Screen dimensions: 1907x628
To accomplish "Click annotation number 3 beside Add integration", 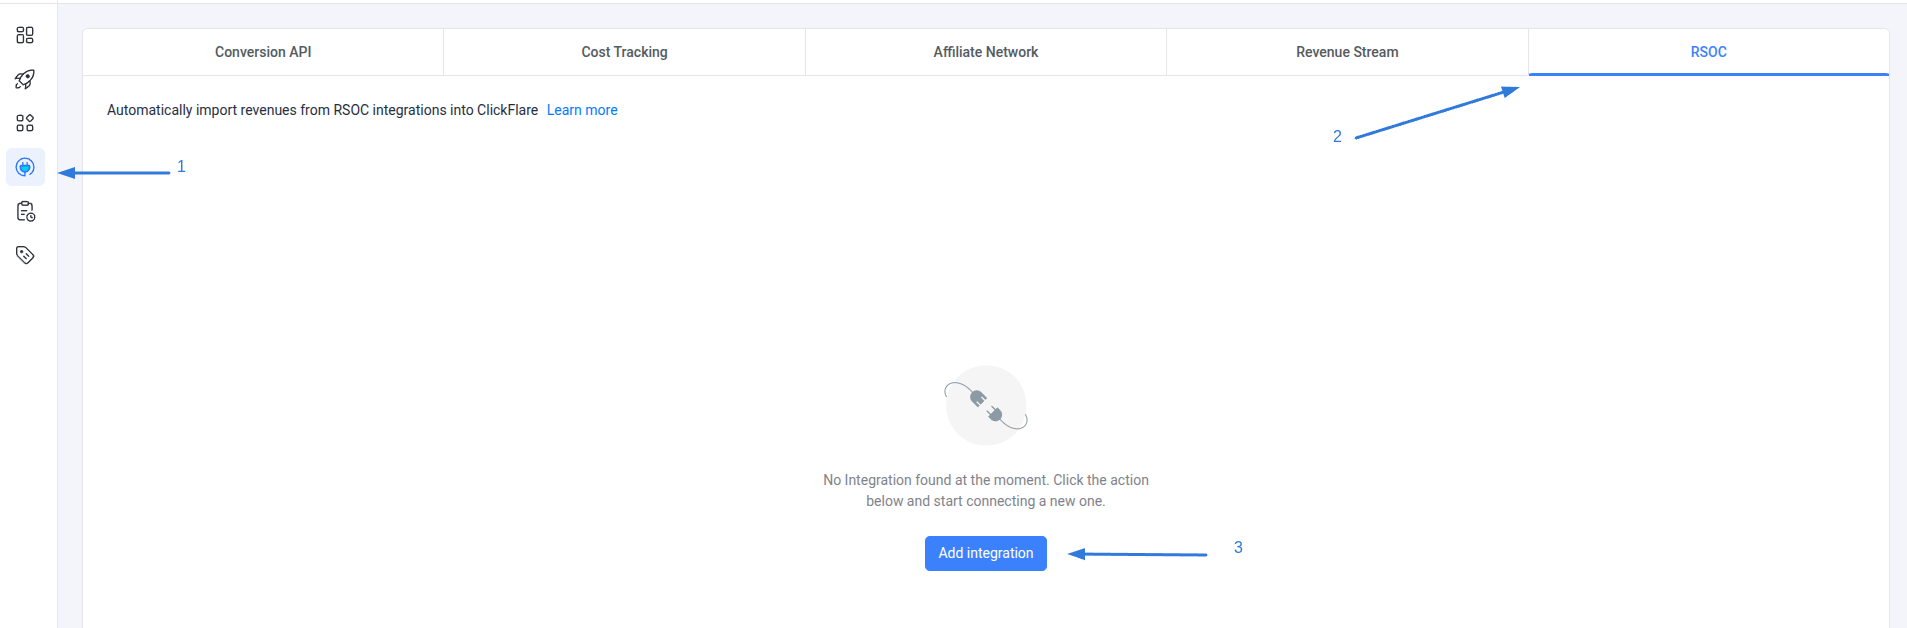I will pyautogui.click(x=1238, y=547).
